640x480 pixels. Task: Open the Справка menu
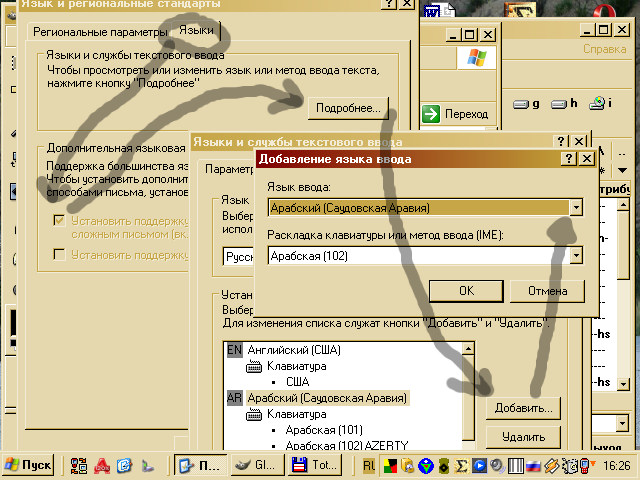(605, 48)
